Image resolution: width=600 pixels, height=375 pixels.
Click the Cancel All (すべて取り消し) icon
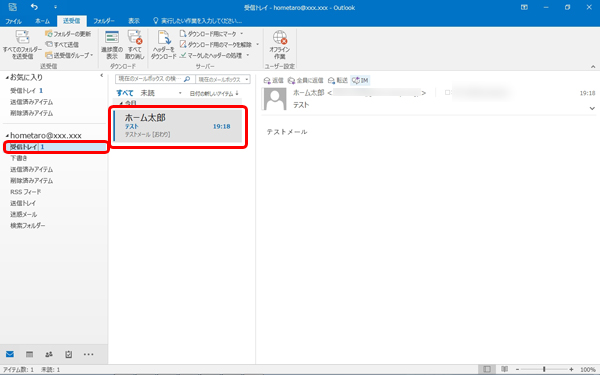pyautogui.click(x=135, y=38)
